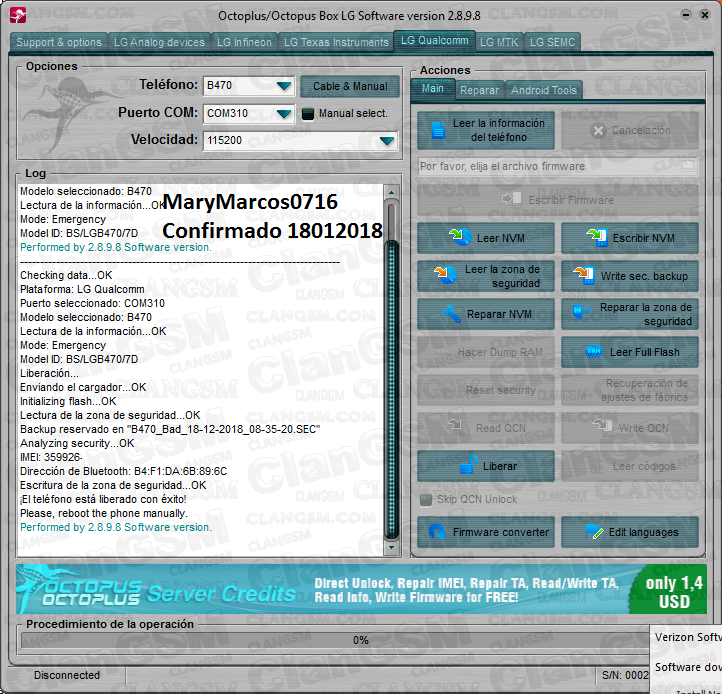
Task: Click the X icon on Cancelación
Action: pos(598,131)
